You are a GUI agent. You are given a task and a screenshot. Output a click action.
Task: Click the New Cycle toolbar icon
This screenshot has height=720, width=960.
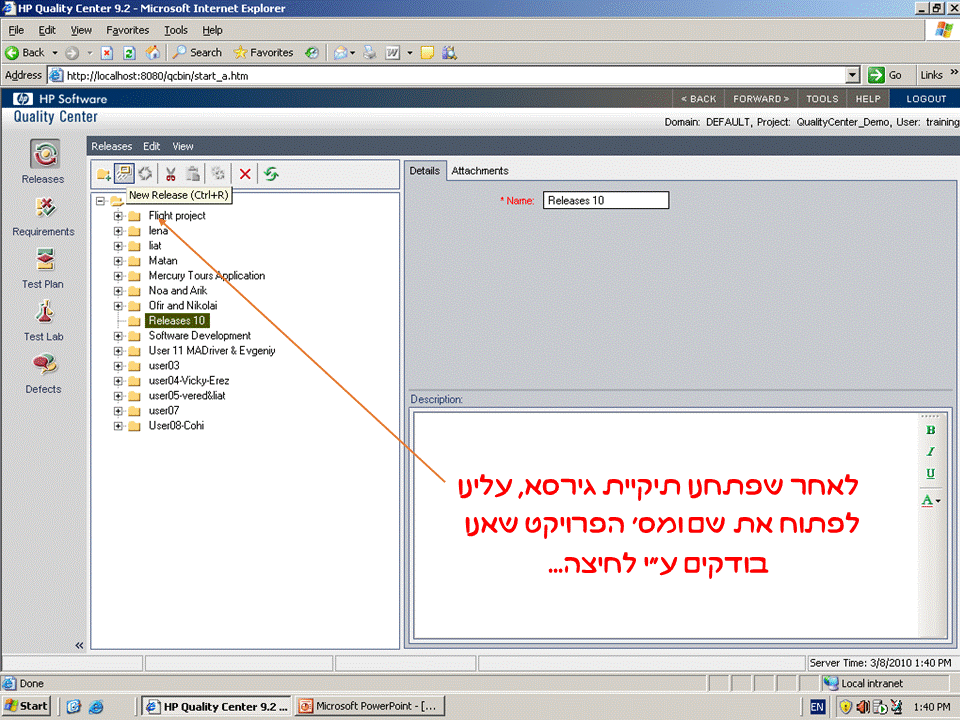(145, 174)
